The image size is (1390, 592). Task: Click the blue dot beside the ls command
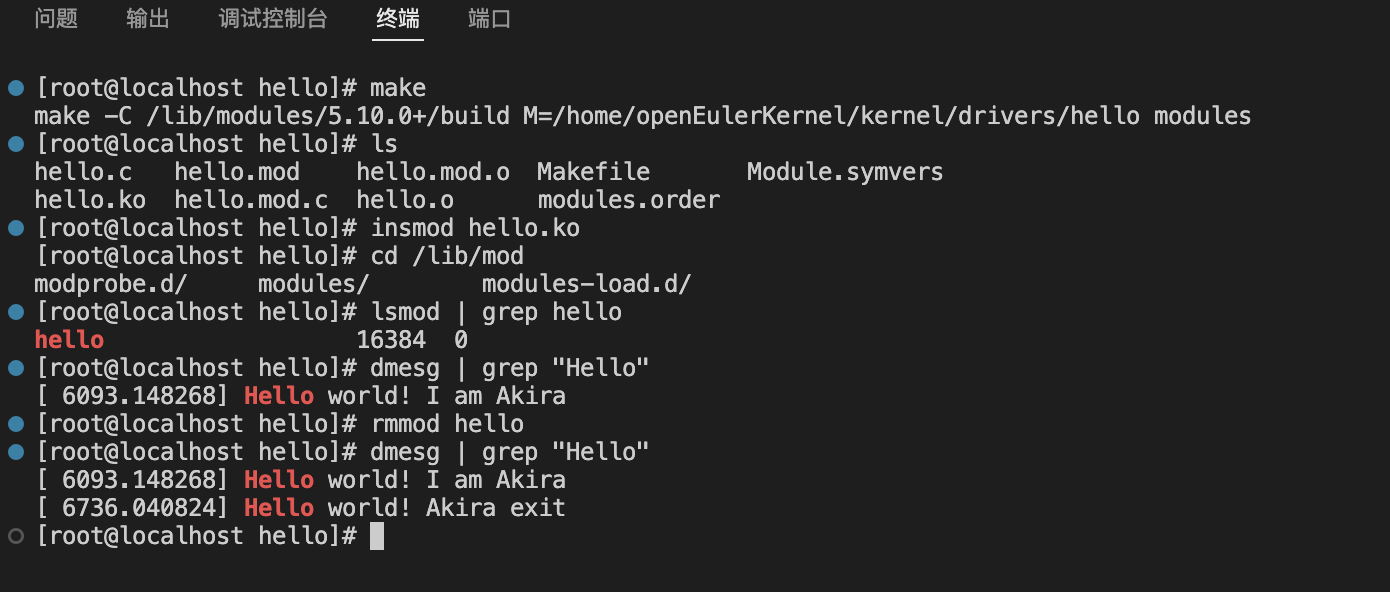[x=16, y=144]
